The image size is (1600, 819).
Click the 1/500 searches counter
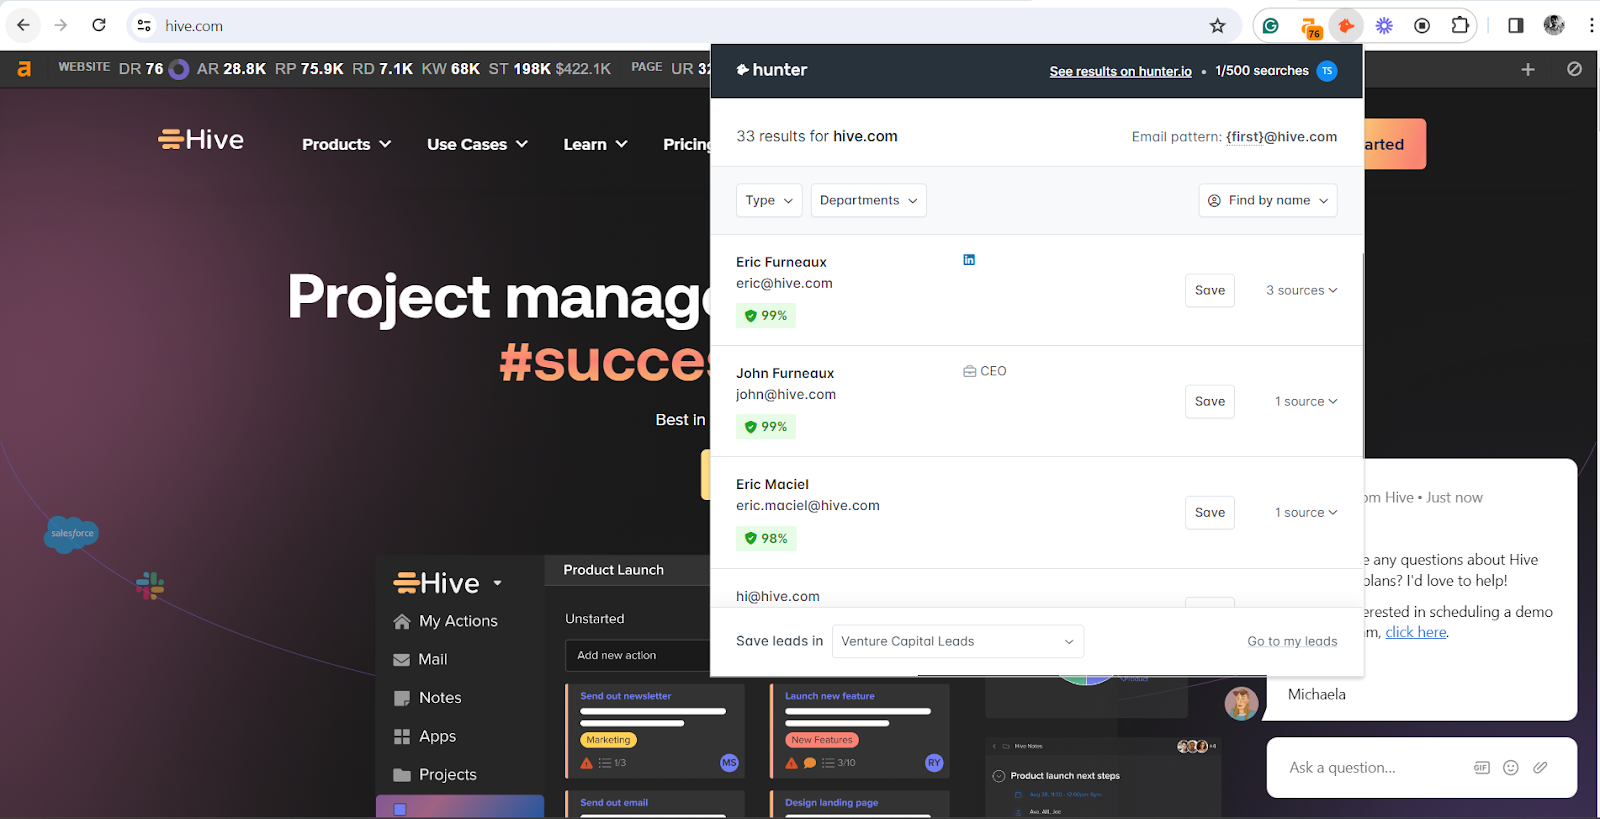1262,71
